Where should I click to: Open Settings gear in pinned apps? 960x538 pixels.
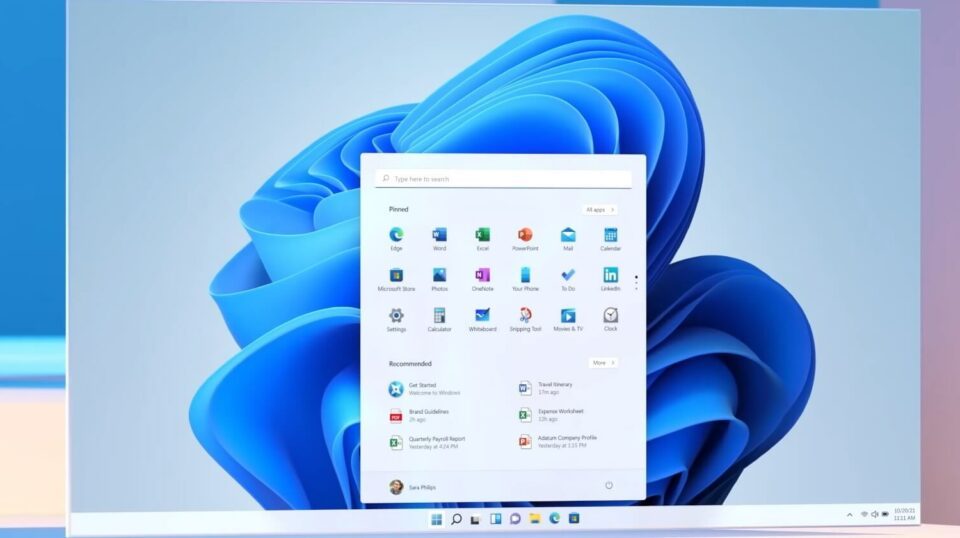[x=396, y=319]
